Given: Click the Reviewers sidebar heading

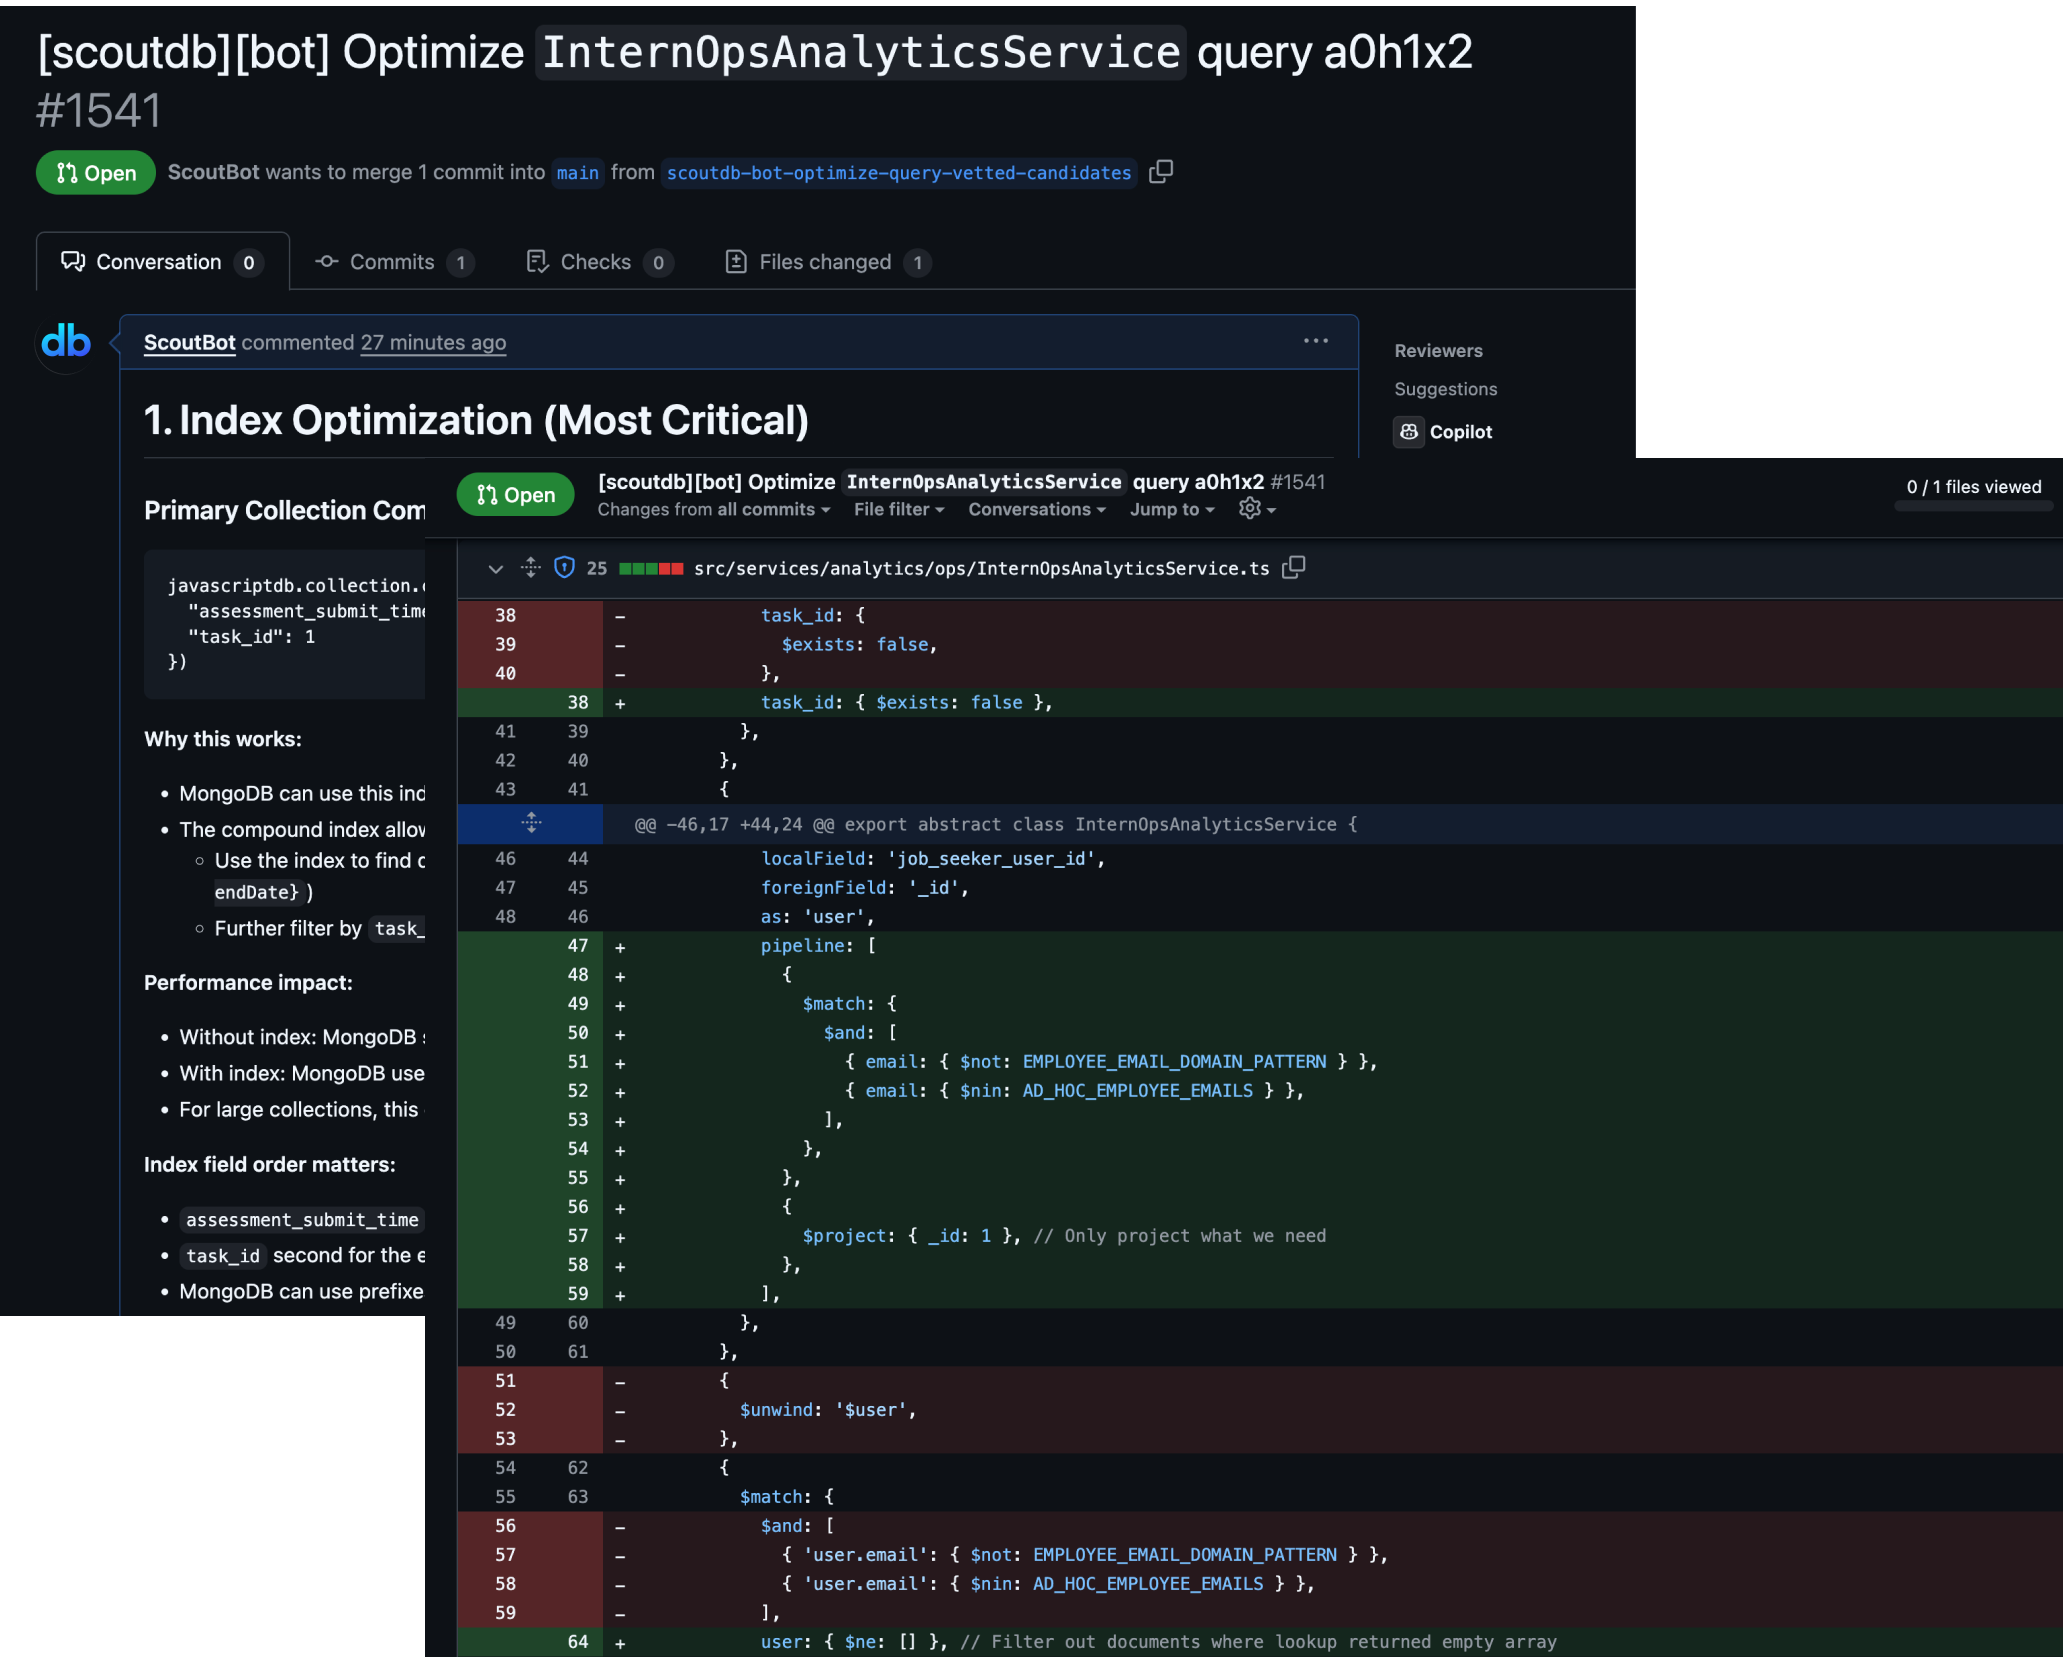Looking at the screenshot, I should click(1438, 351).
